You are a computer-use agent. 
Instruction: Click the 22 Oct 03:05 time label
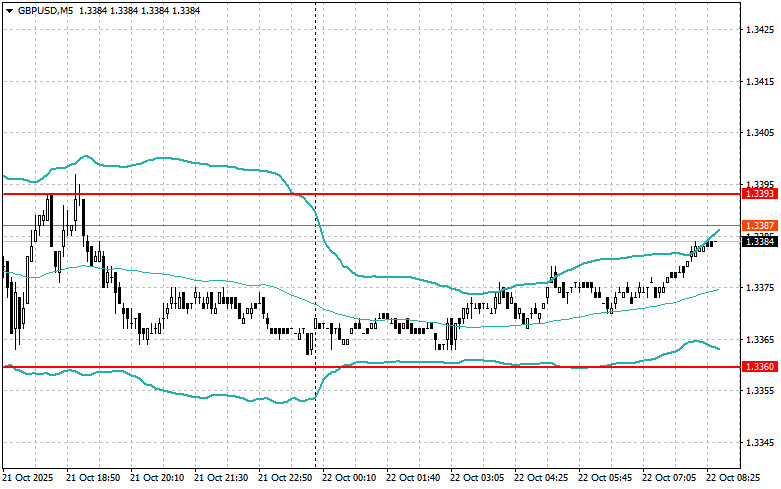pyautogui.click(x=477, y=478)
